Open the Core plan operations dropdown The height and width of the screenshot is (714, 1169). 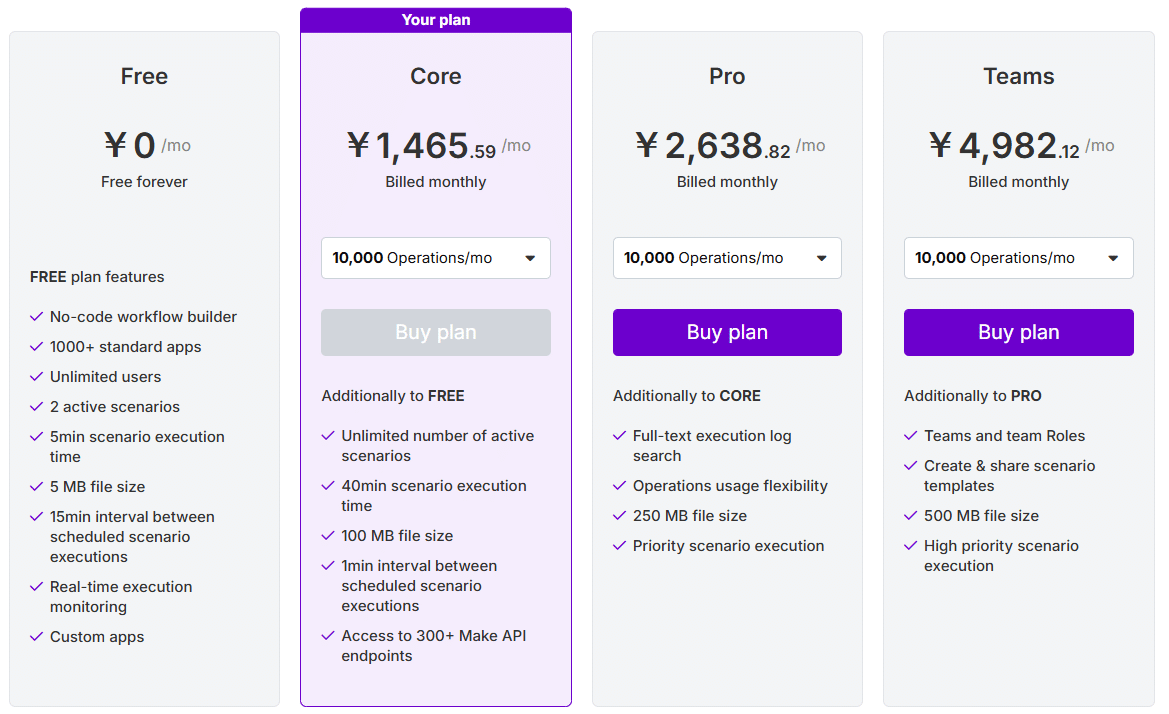point(435,258)
